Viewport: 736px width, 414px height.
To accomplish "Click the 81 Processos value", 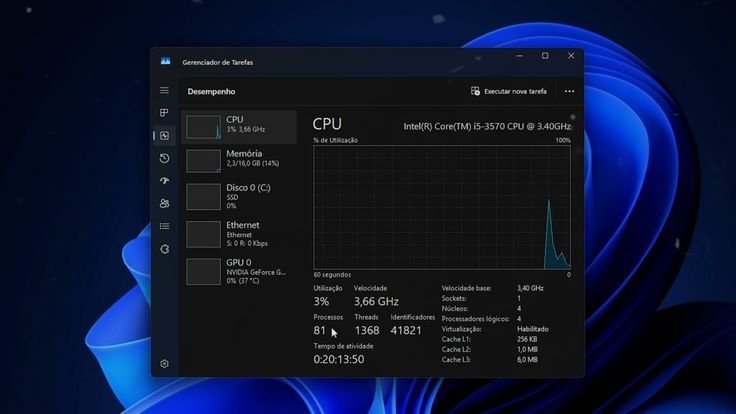I will (320, 330).
